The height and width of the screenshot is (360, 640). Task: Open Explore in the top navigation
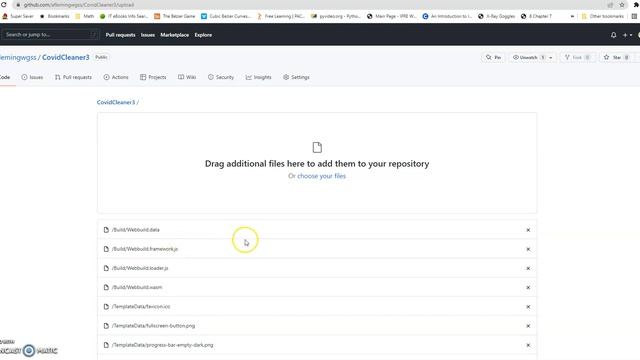[x=203, y=35]
